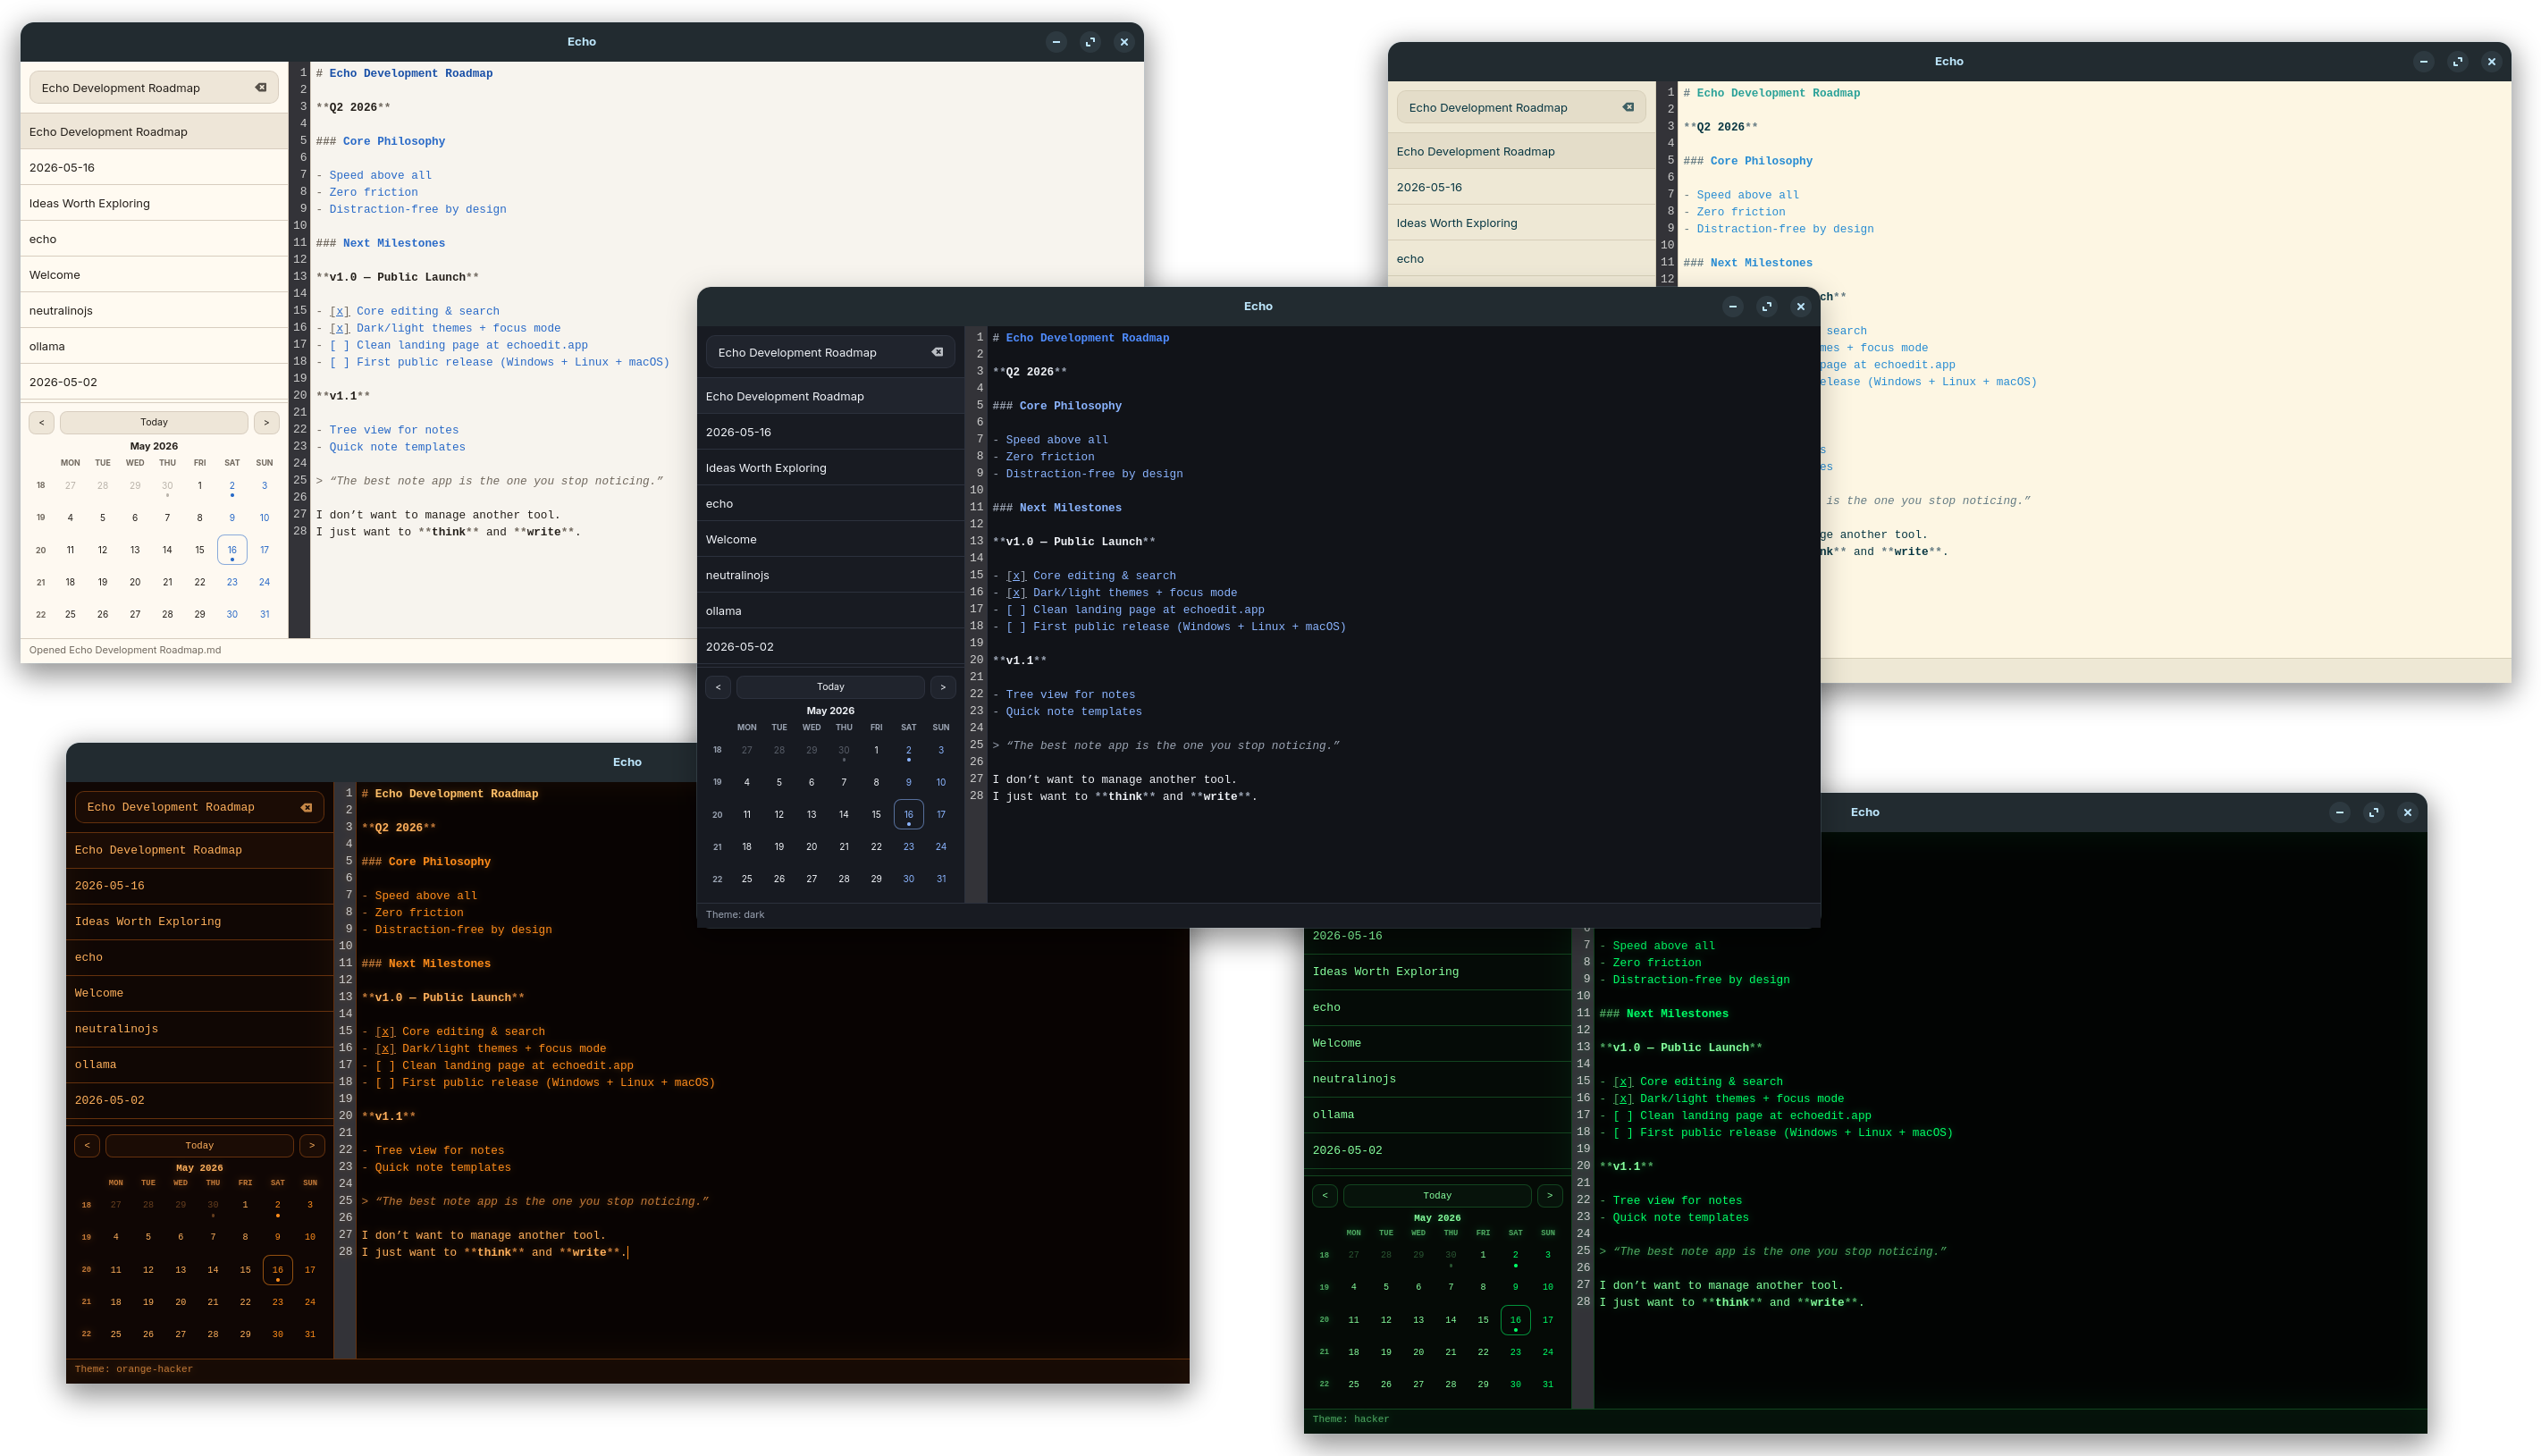The height and width of the screenshot is (1456, 2541).
Task: Go to next month in light window calendar
Action: 266,422
